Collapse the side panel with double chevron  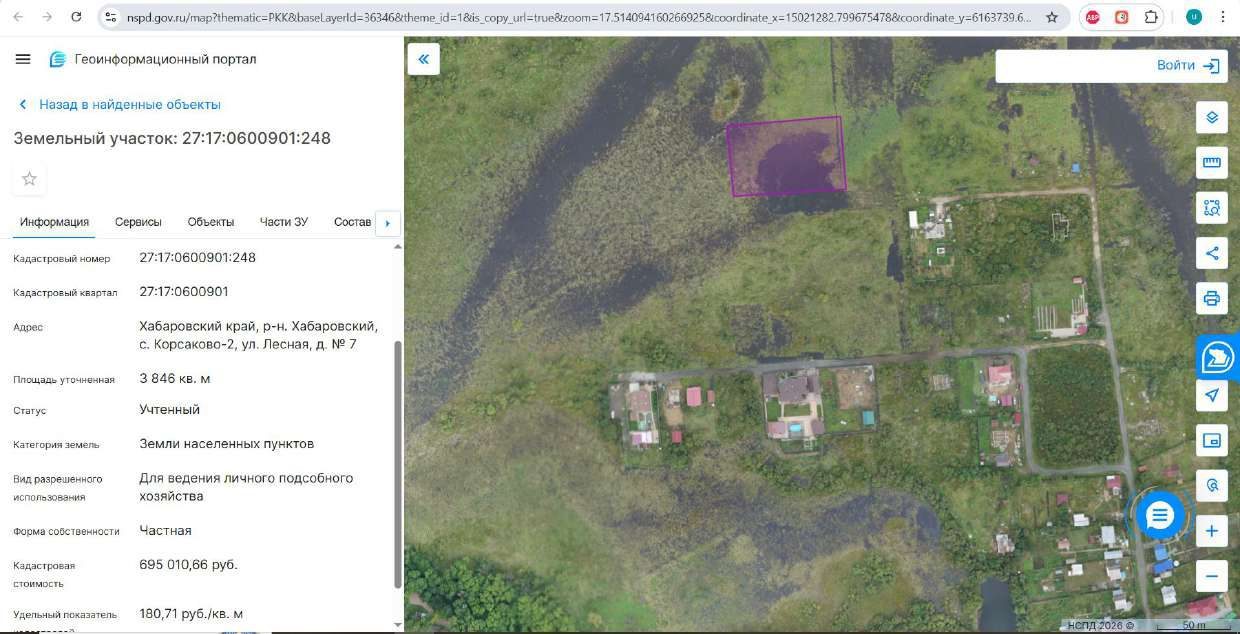click(x=423, y=59)
